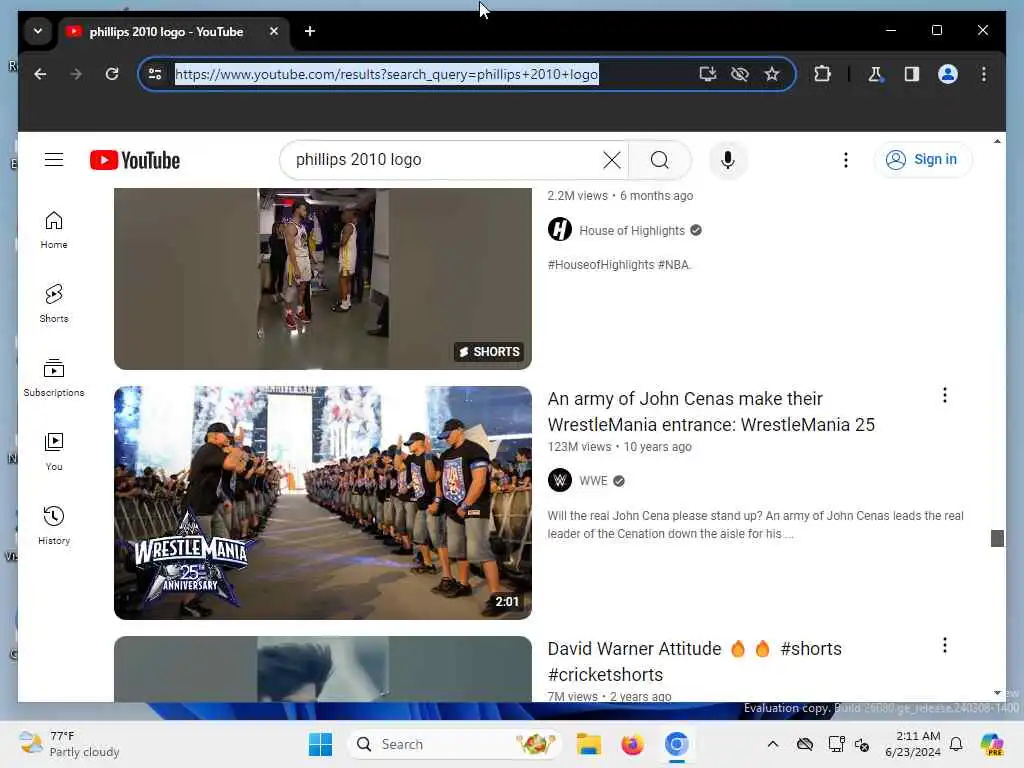Viewport: 1024px width, 768px height.
Task: Click the WWE channel avatar
Action: click(560, 481)
